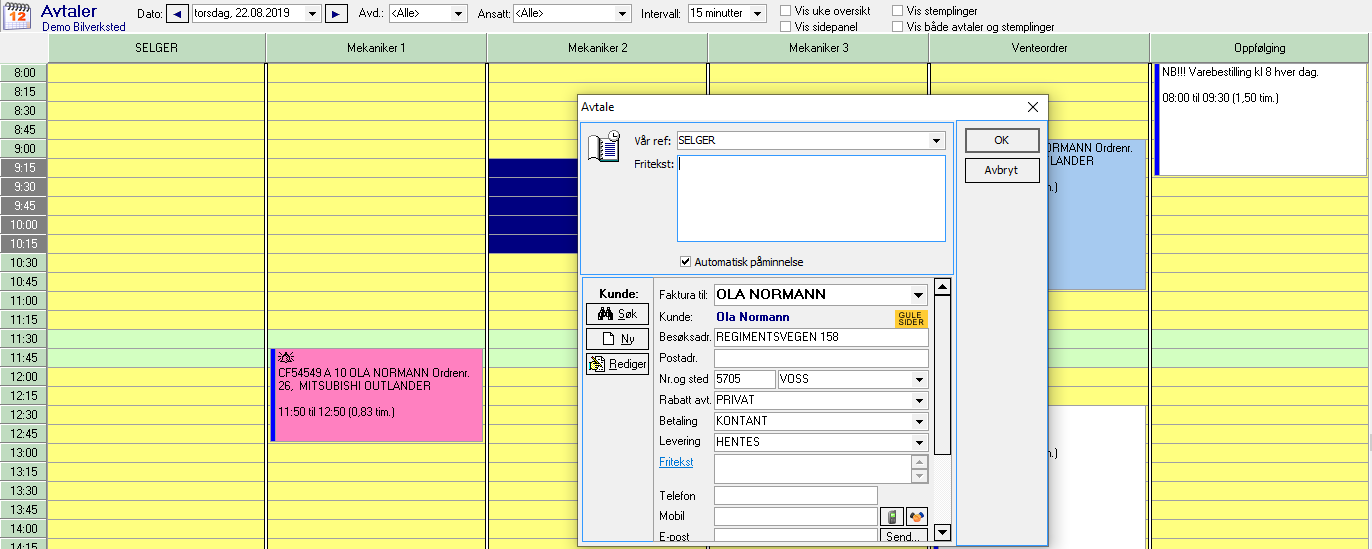Go to previous date with left arrow
The height and width of the screenshot is (549, 1372).
(x=177, y=14)
